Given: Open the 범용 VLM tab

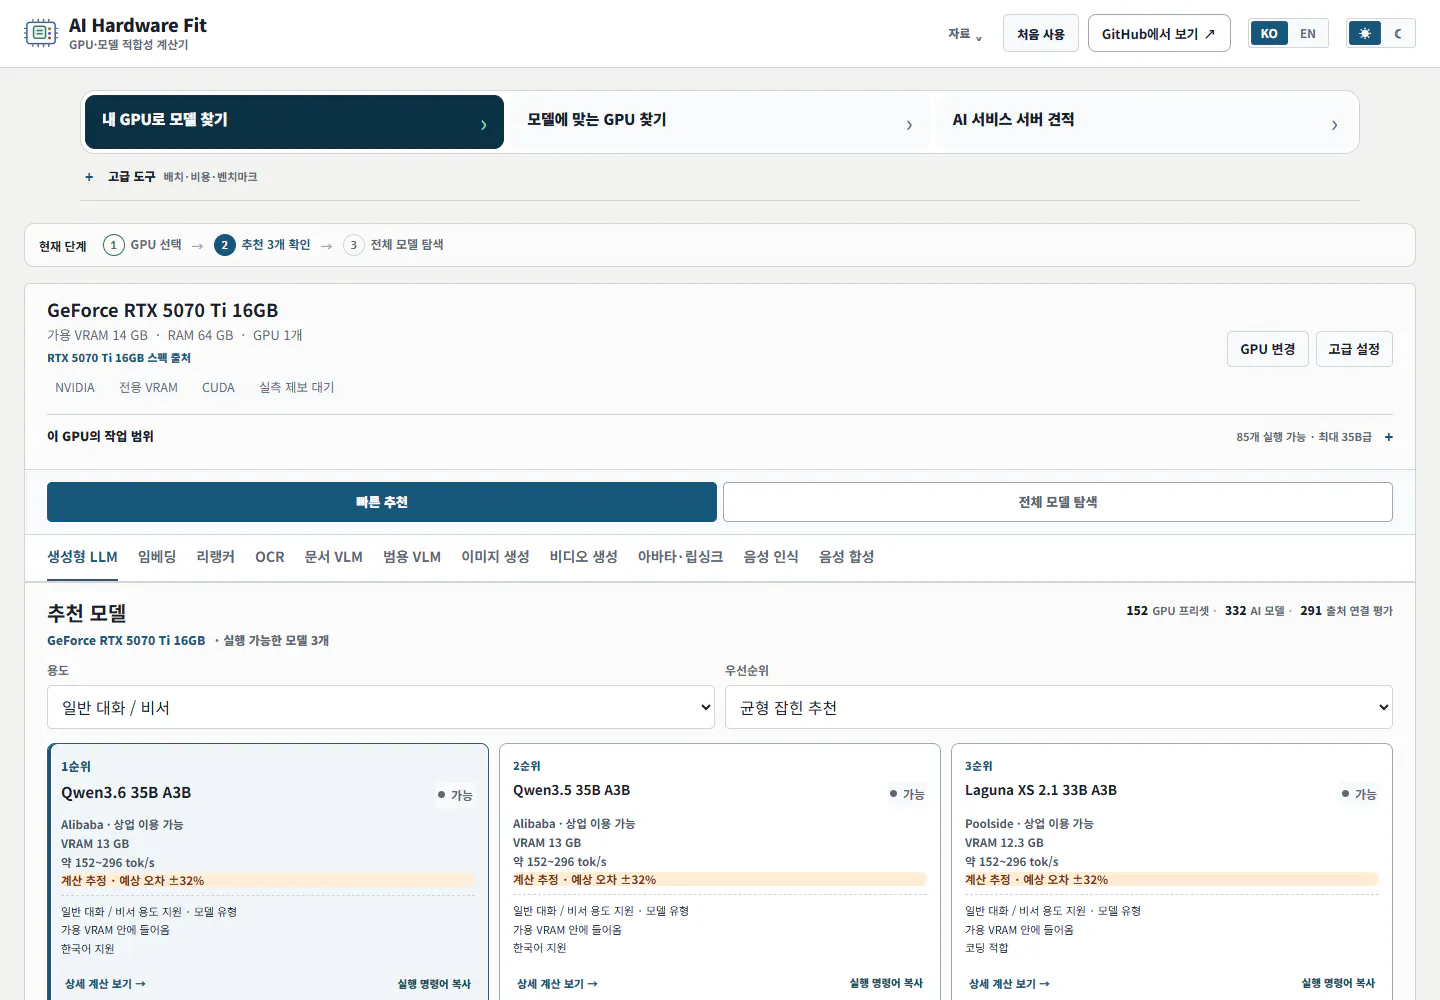Looking at the screenshot, I should pyautogui.click(x=412, y=557).
